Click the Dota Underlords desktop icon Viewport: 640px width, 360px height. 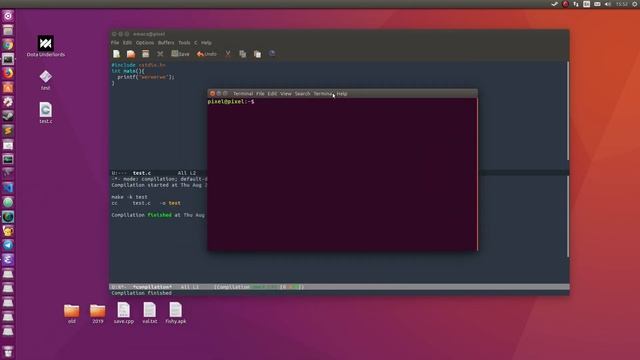tap(46, 46)
